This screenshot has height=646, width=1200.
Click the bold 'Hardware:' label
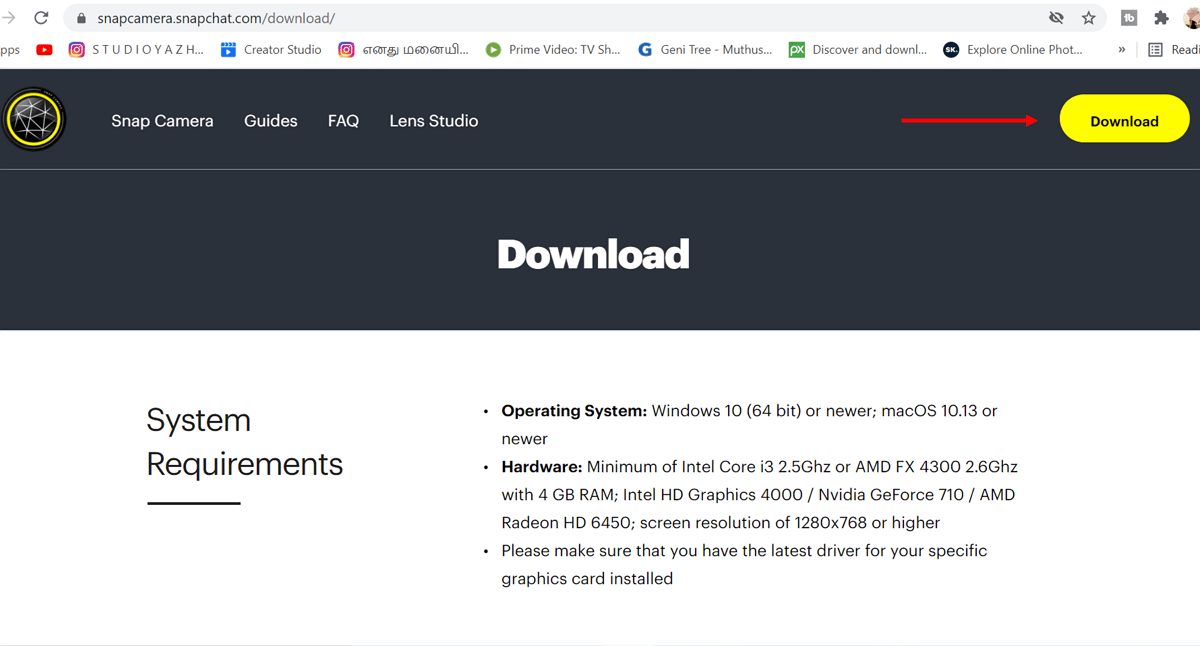pyautogui.click(x=542, y=467)
